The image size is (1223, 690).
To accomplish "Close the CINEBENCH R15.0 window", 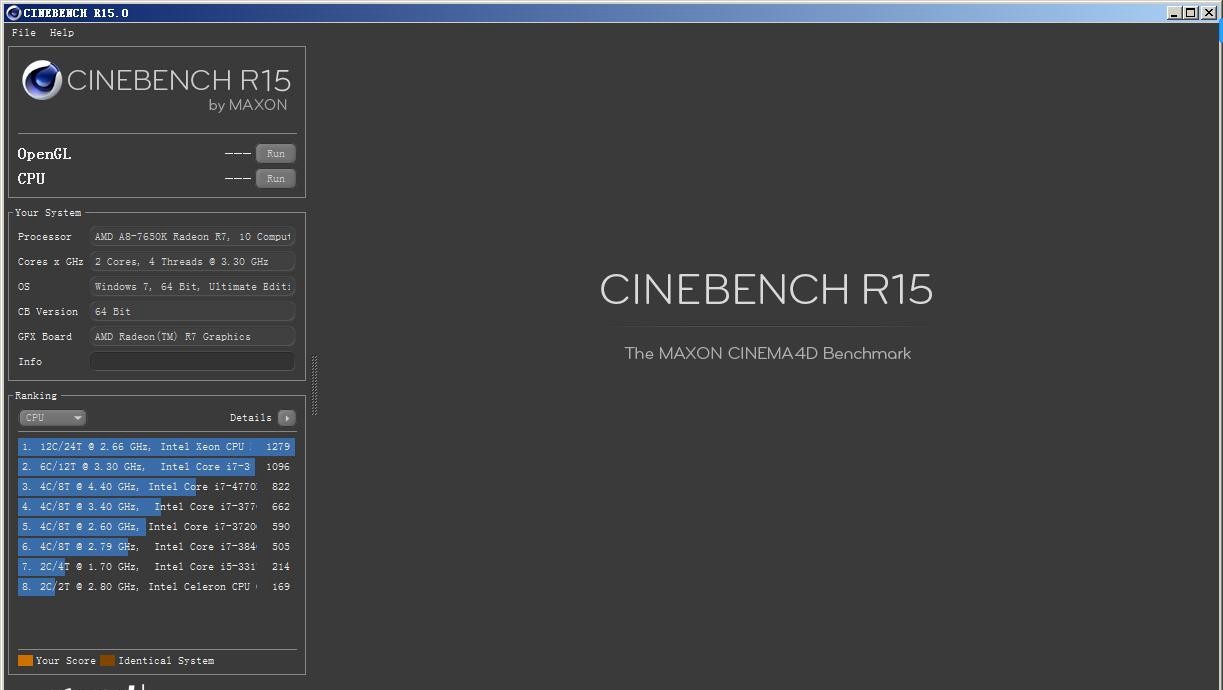I will pos(1208,13).
